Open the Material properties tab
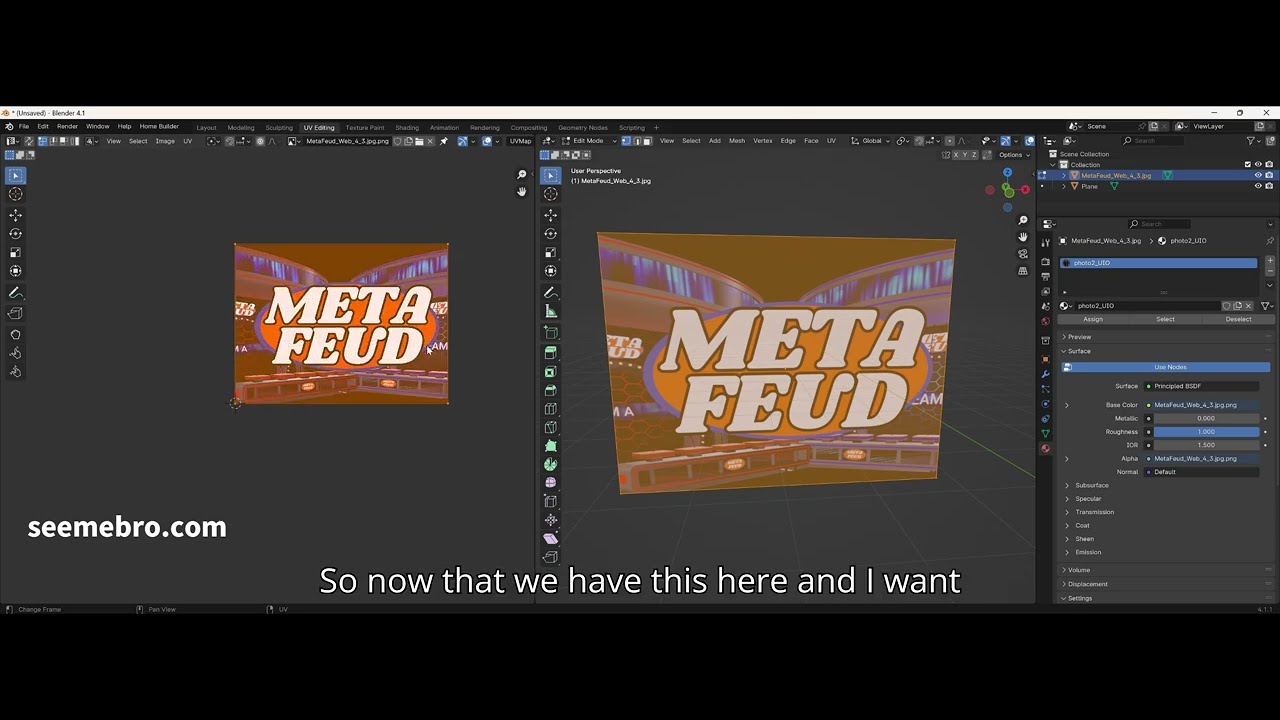This screenshot has width=1280, height=720. pyautogui.click(x=1045, y=448)
